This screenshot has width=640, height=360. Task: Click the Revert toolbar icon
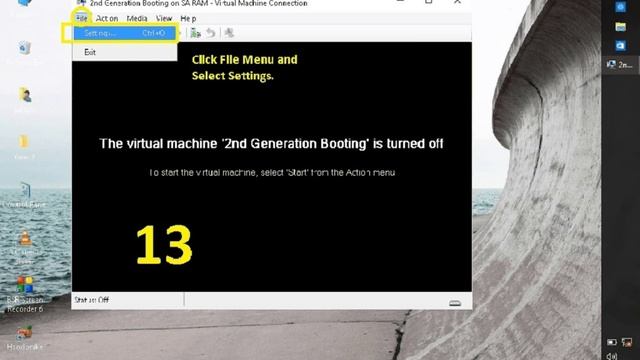click(211, 33)
